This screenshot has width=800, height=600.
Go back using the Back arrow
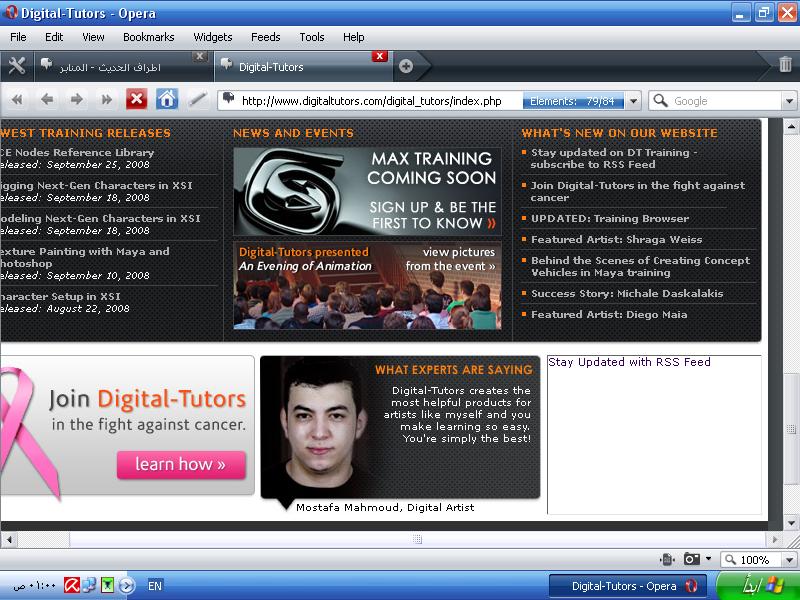[46, 99]
